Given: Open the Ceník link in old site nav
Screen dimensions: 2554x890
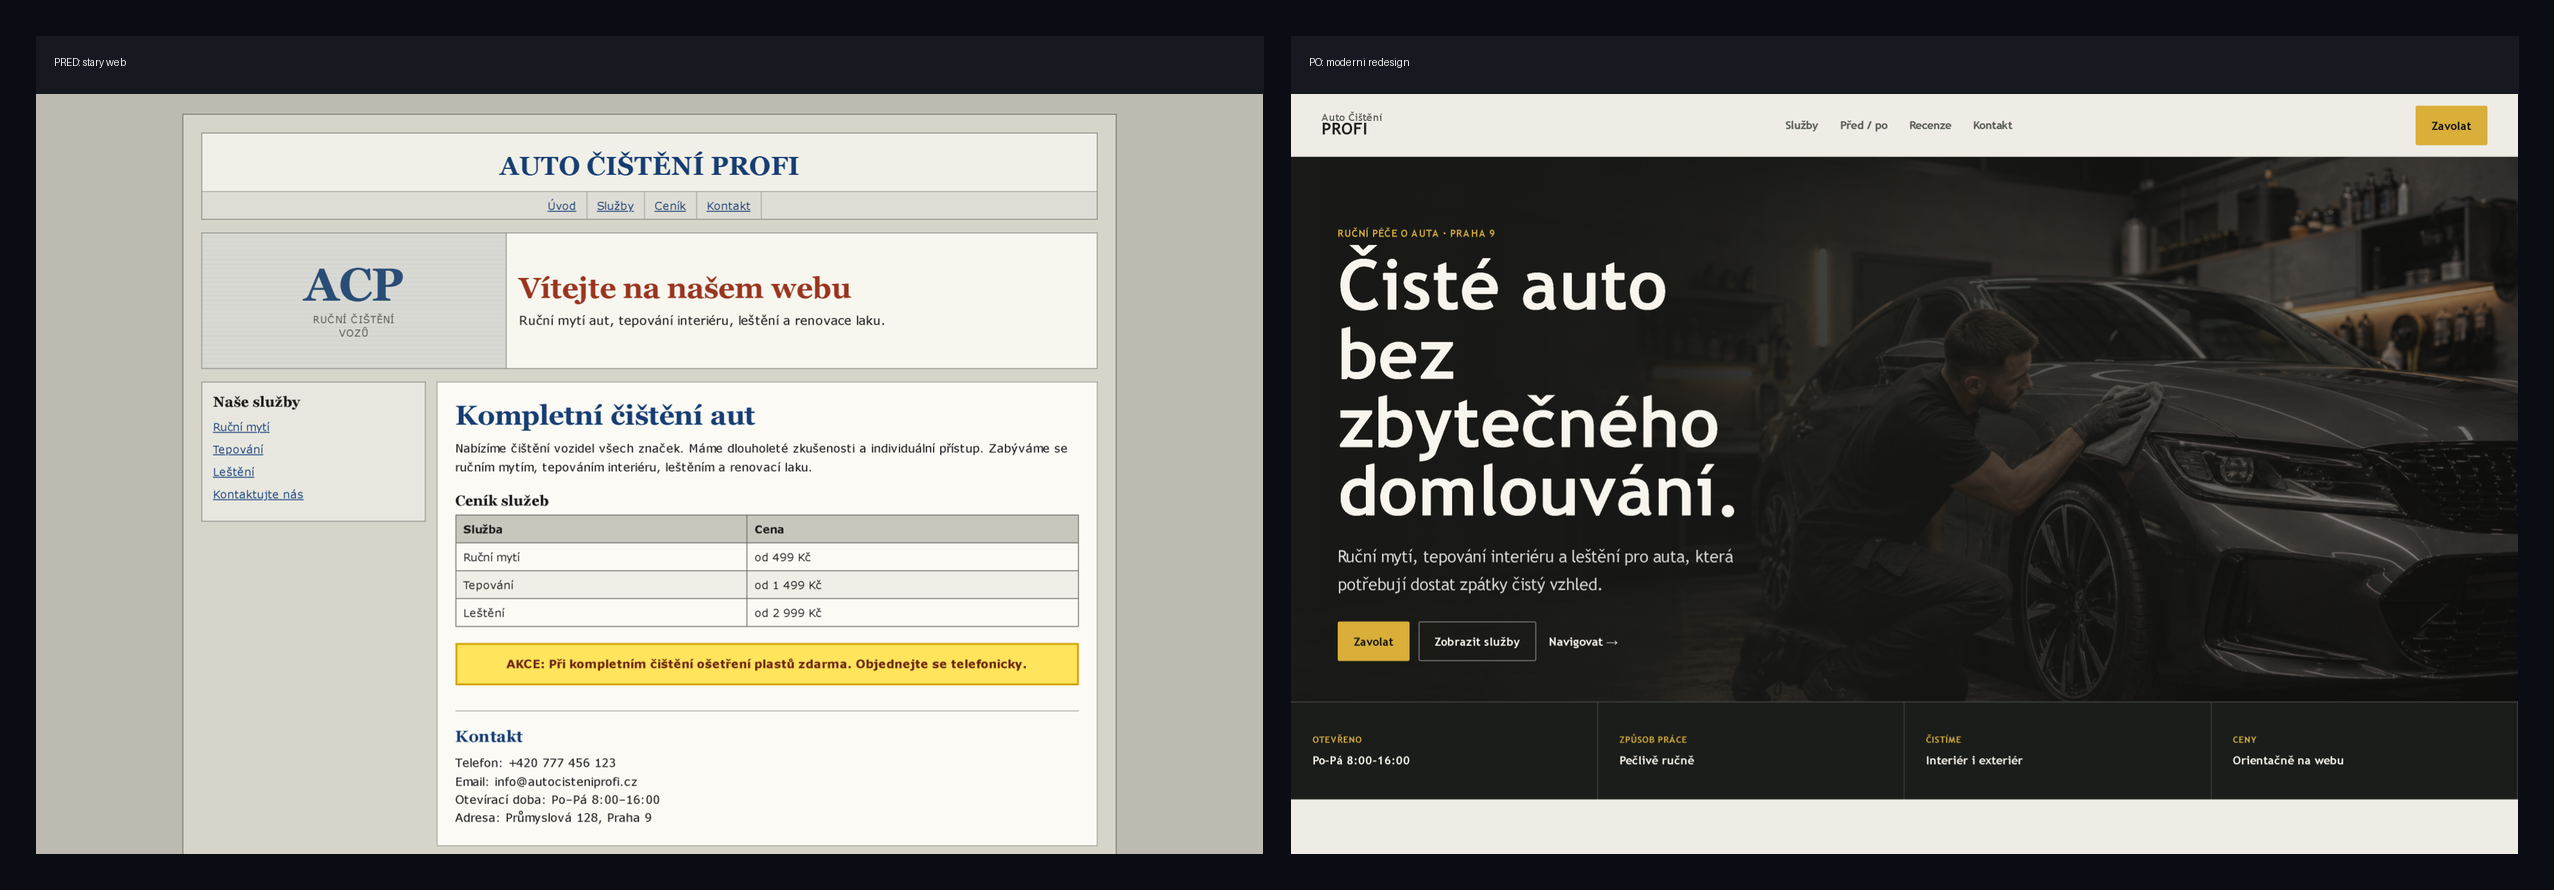Looking at the screenshot, I should coord(670,206).
